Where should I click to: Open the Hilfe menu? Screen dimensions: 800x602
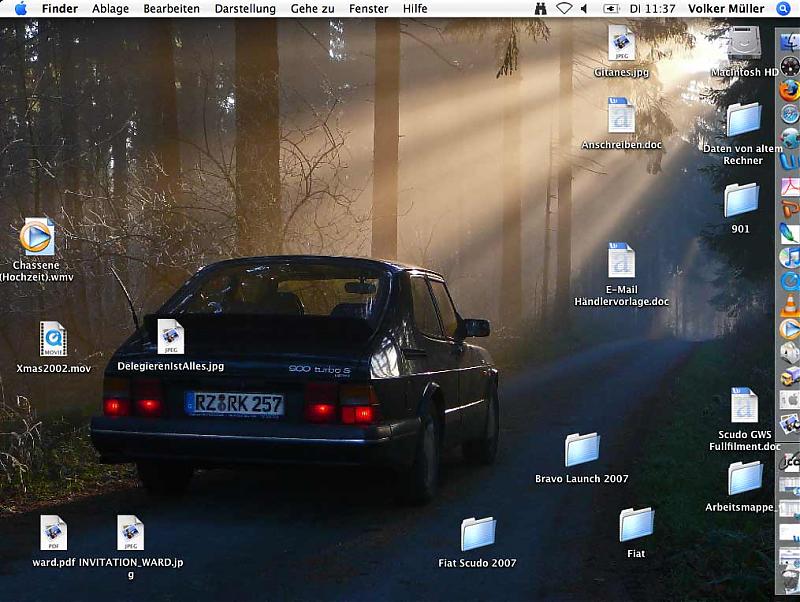tap(415, 9)
